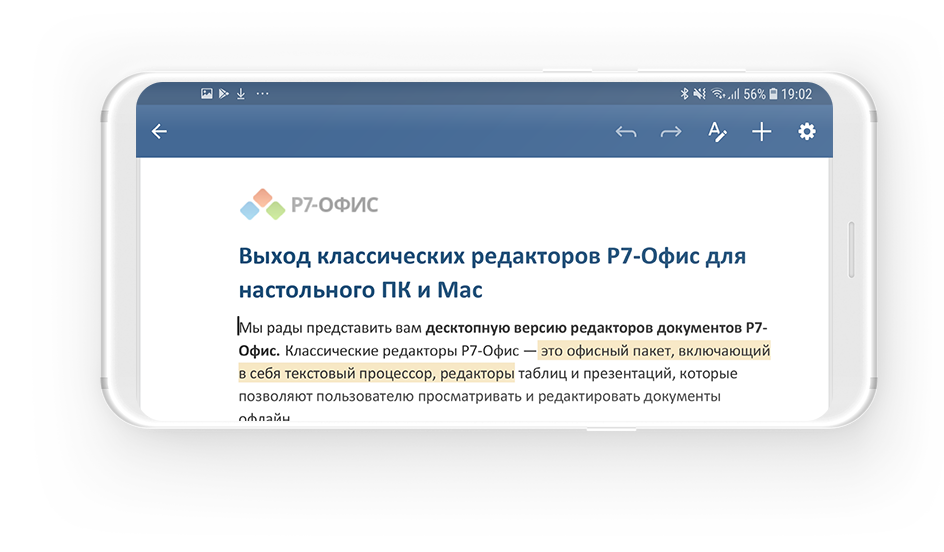Open the insert plus menu
This screenshot has width=944, height=552.
click(762, 132)
